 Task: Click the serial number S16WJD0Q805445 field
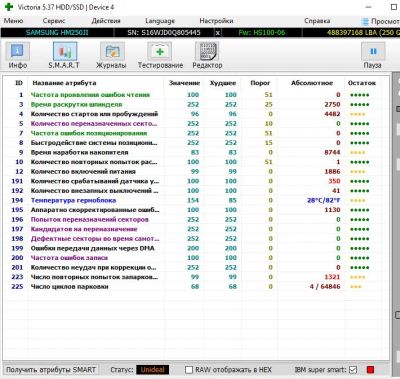pyautogui.click(x=164, y=33)
